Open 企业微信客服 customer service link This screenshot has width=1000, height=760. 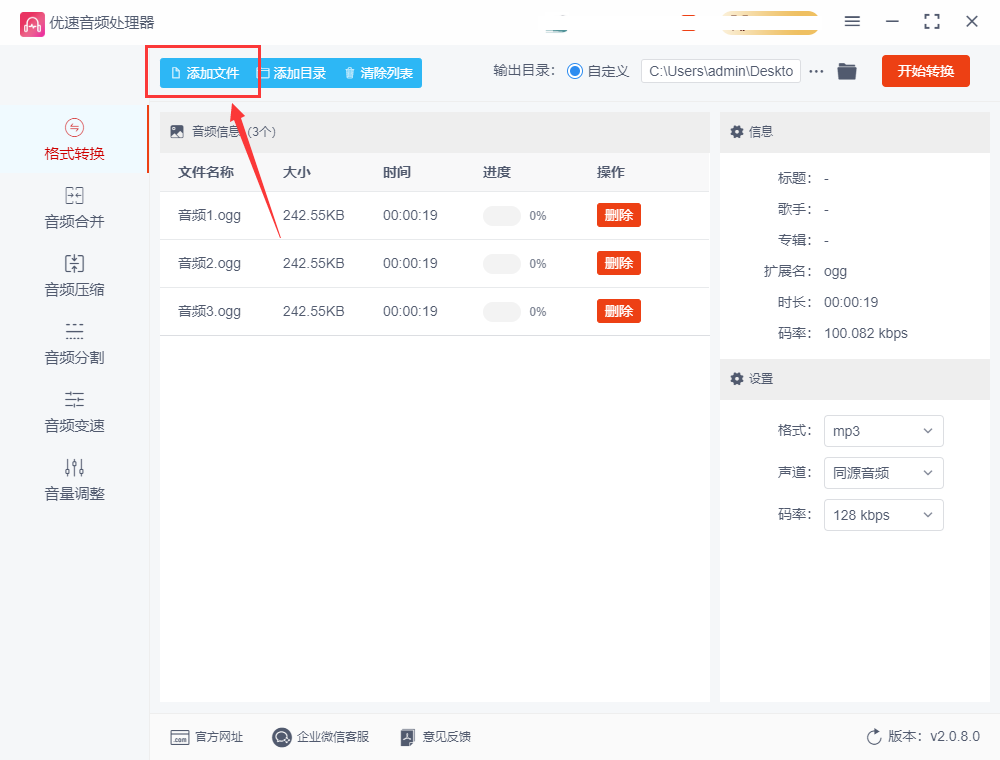[x=321, y=737]
